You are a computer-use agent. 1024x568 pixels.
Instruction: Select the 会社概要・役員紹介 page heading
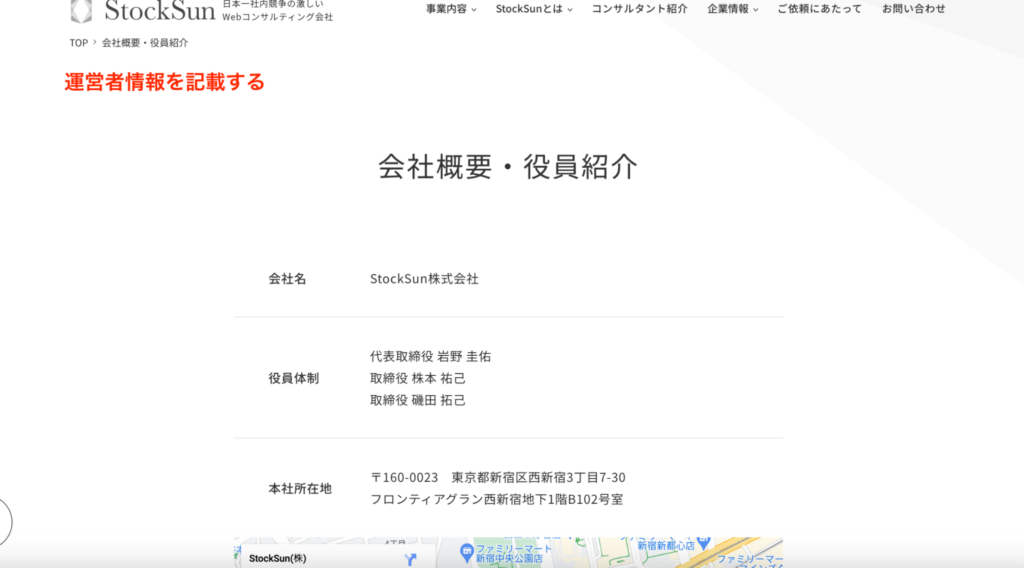tap(508, 166)
